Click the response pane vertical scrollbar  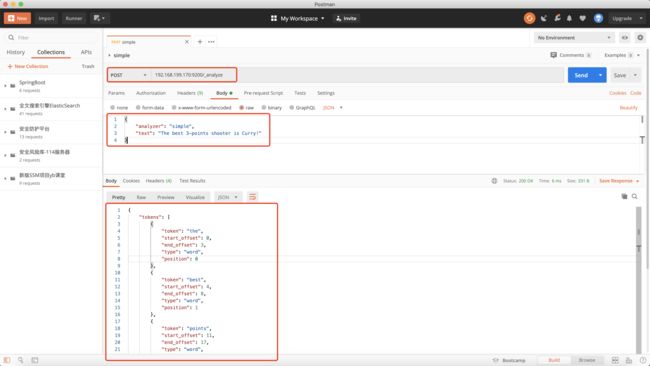(639, 280)
